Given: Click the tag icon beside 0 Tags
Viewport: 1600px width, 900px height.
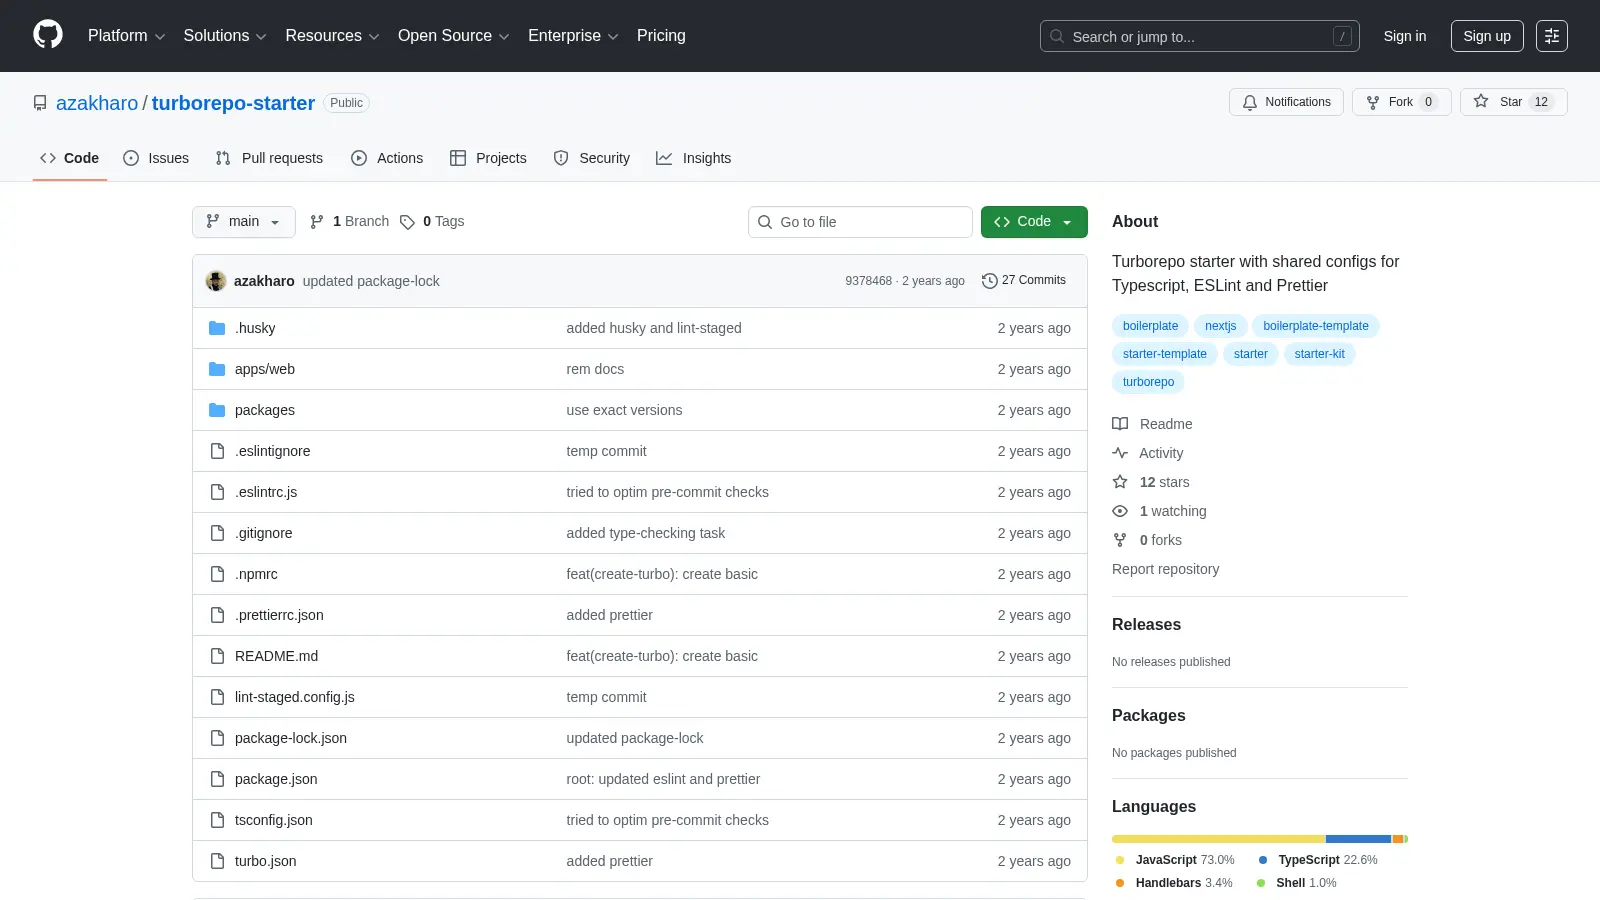Looking at the screenshot, I should [407, 222].
